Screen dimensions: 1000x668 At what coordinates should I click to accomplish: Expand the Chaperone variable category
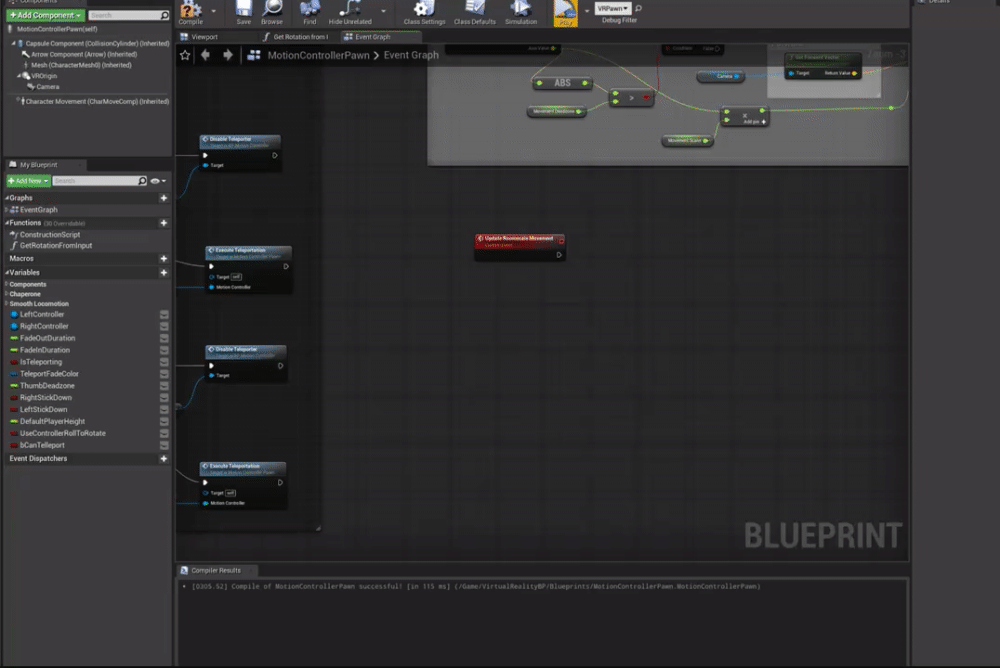coord(6,294)
